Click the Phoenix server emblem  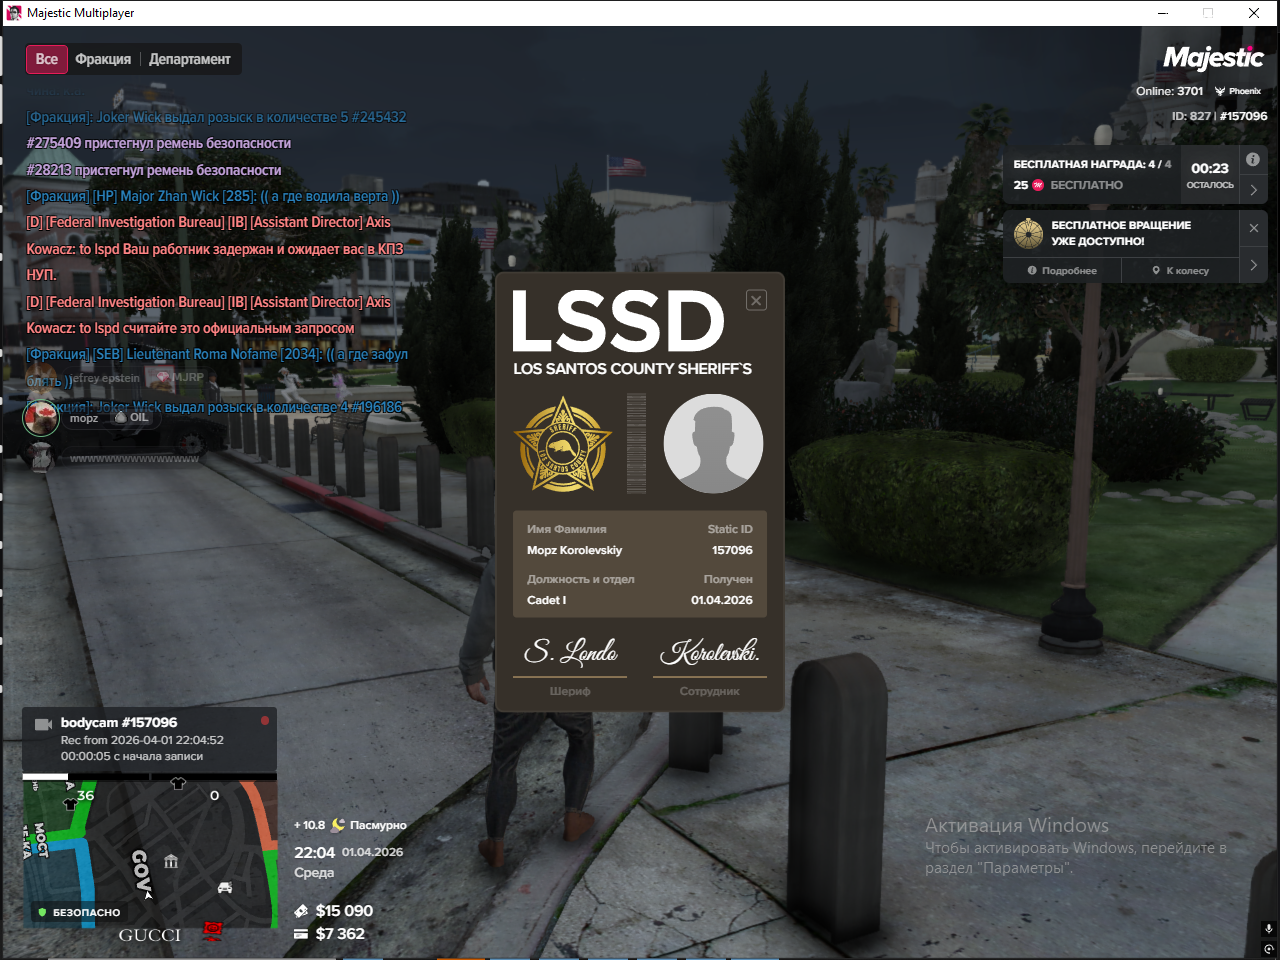1220,91
